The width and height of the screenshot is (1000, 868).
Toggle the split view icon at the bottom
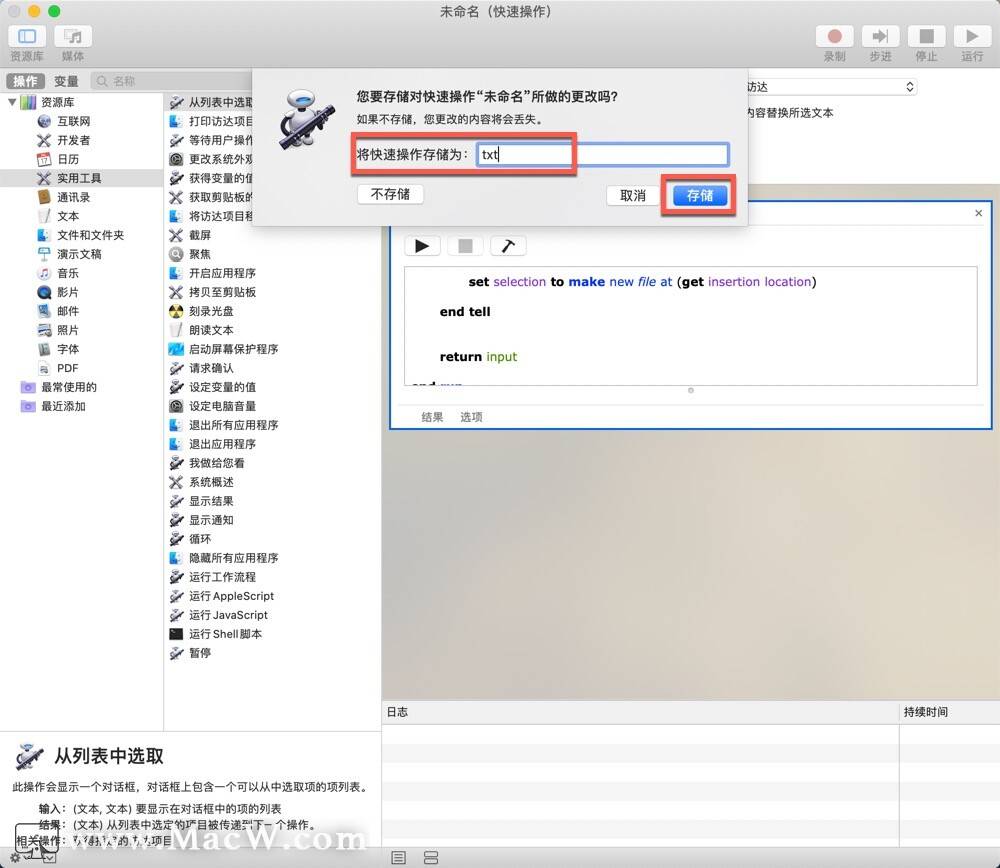[x=430, y=857]
